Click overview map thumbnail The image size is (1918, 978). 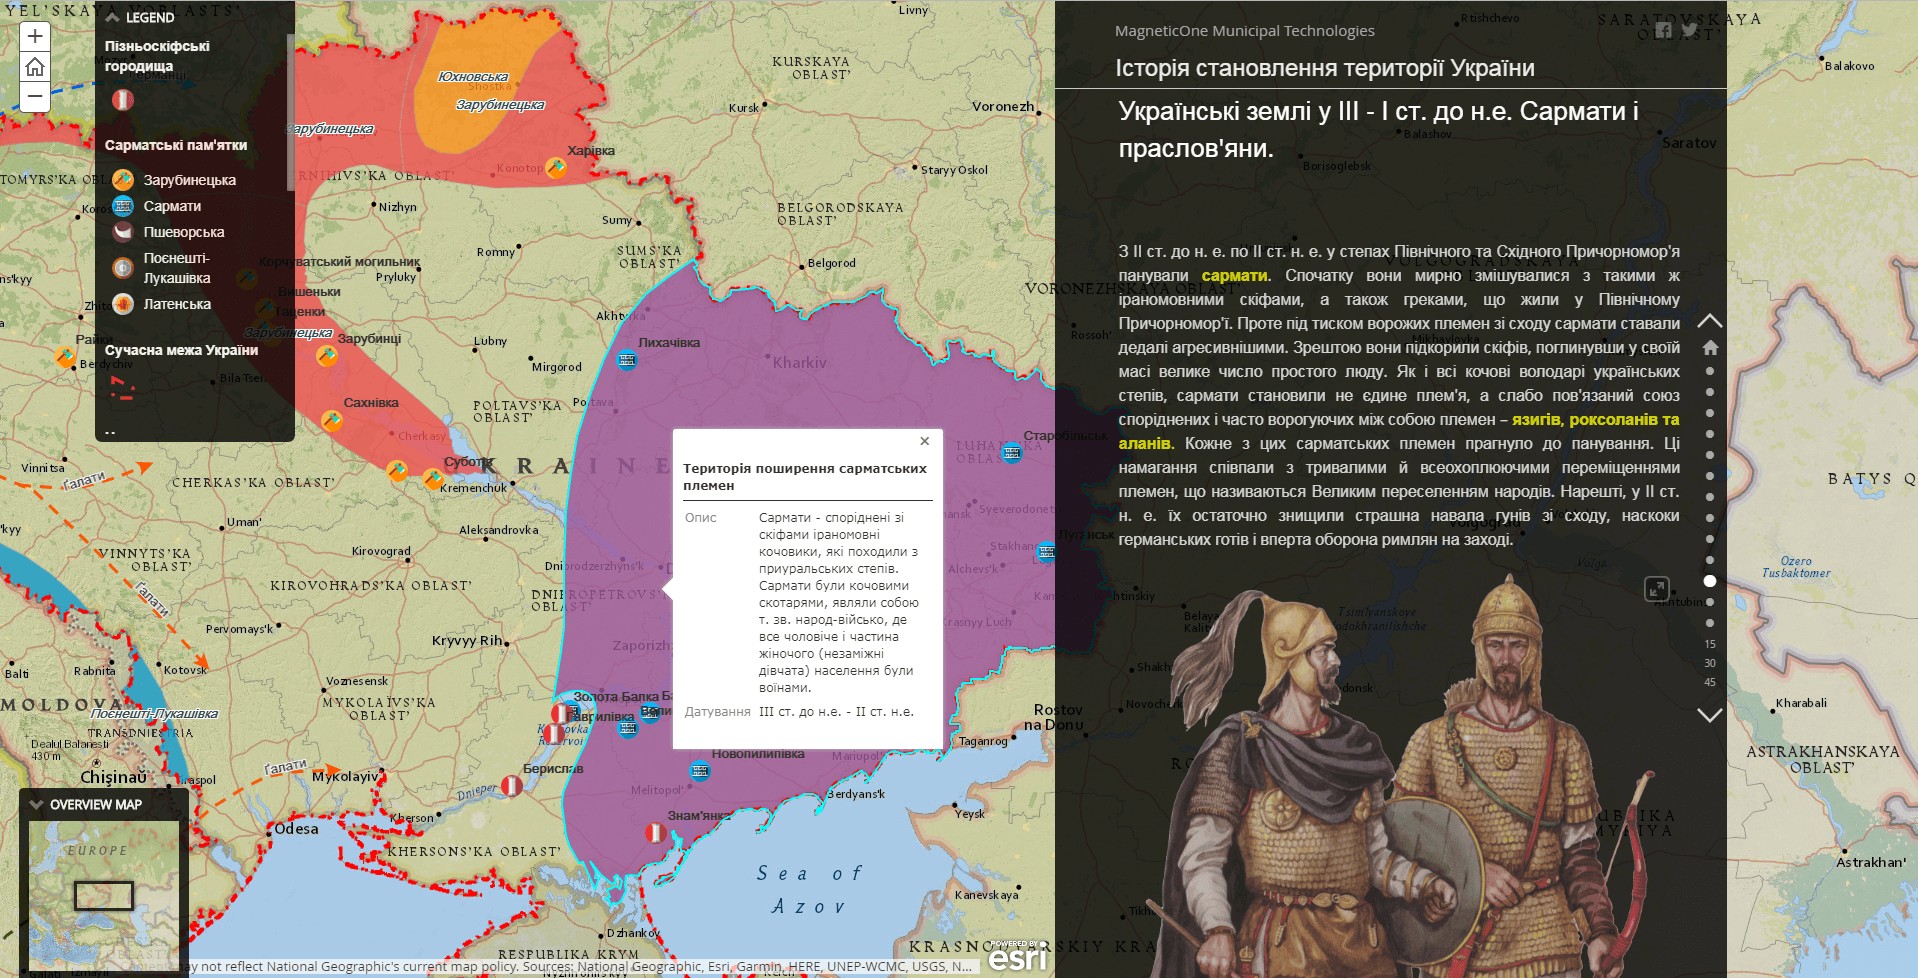[x=103, y=895]
